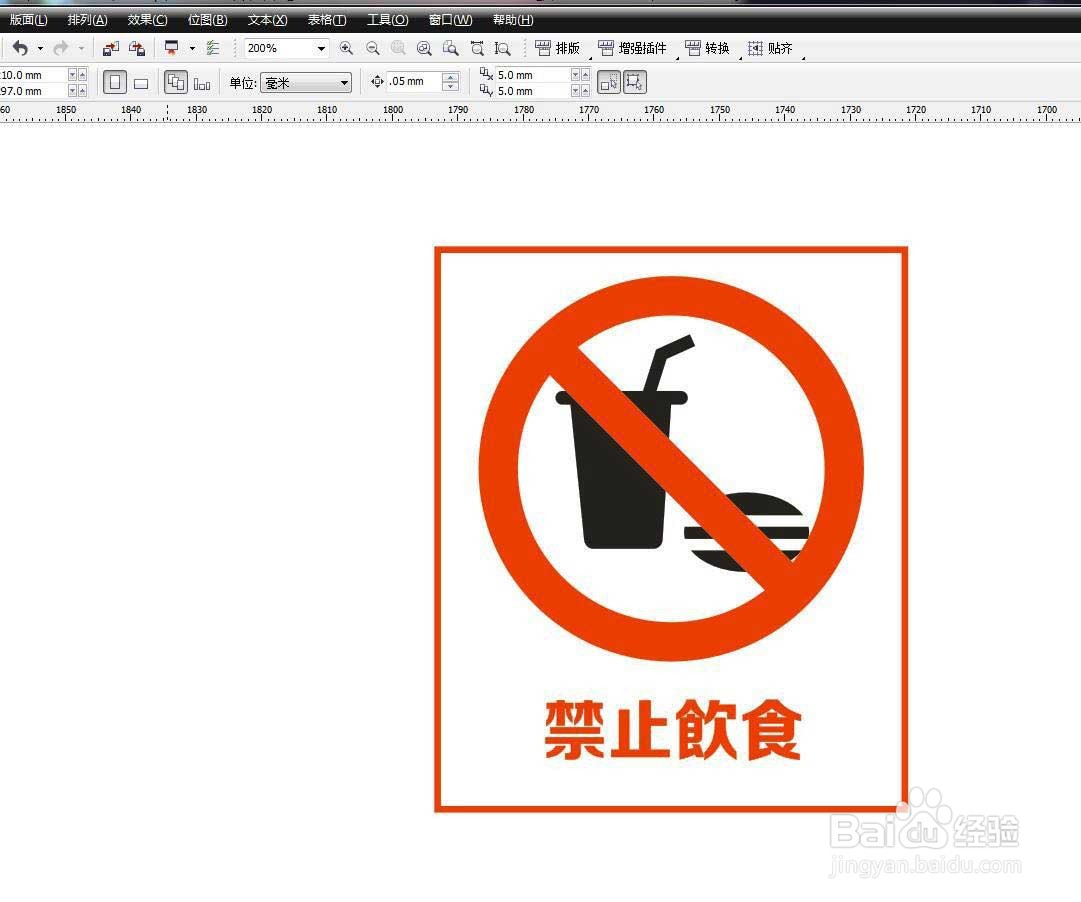Click the Export icon
Viewport: 1081px width, 902px height.
tap(137, 48)
